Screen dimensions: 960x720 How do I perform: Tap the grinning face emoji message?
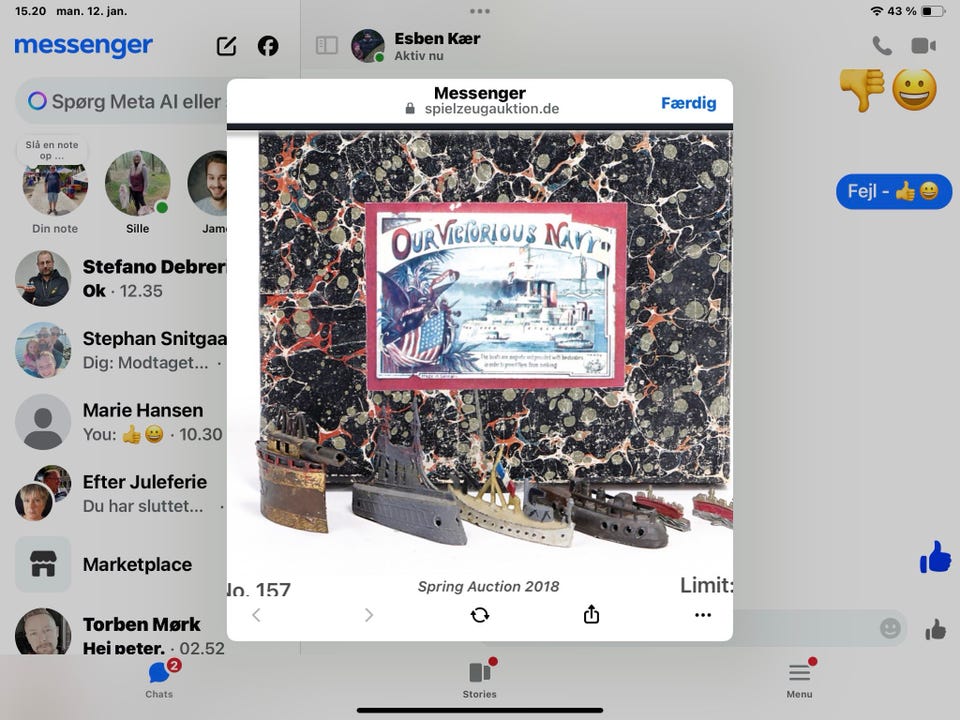pos(914,89)
